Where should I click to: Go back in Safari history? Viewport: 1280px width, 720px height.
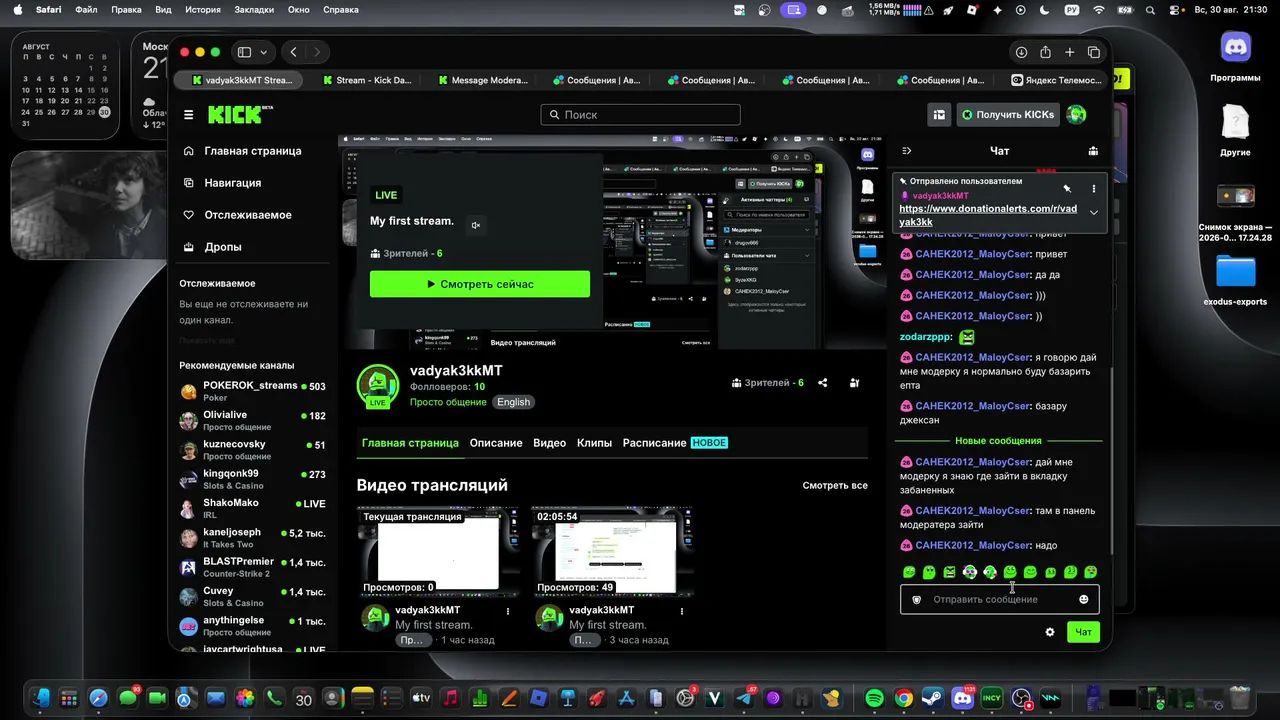pyautogui.click(x=293, y=52)
